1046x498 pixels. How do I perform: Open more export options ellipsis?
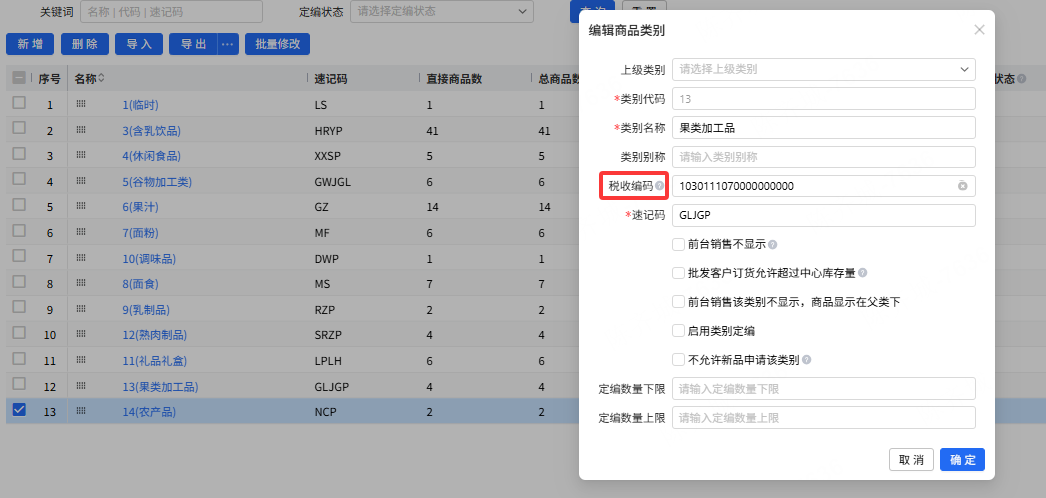point(227,45)
